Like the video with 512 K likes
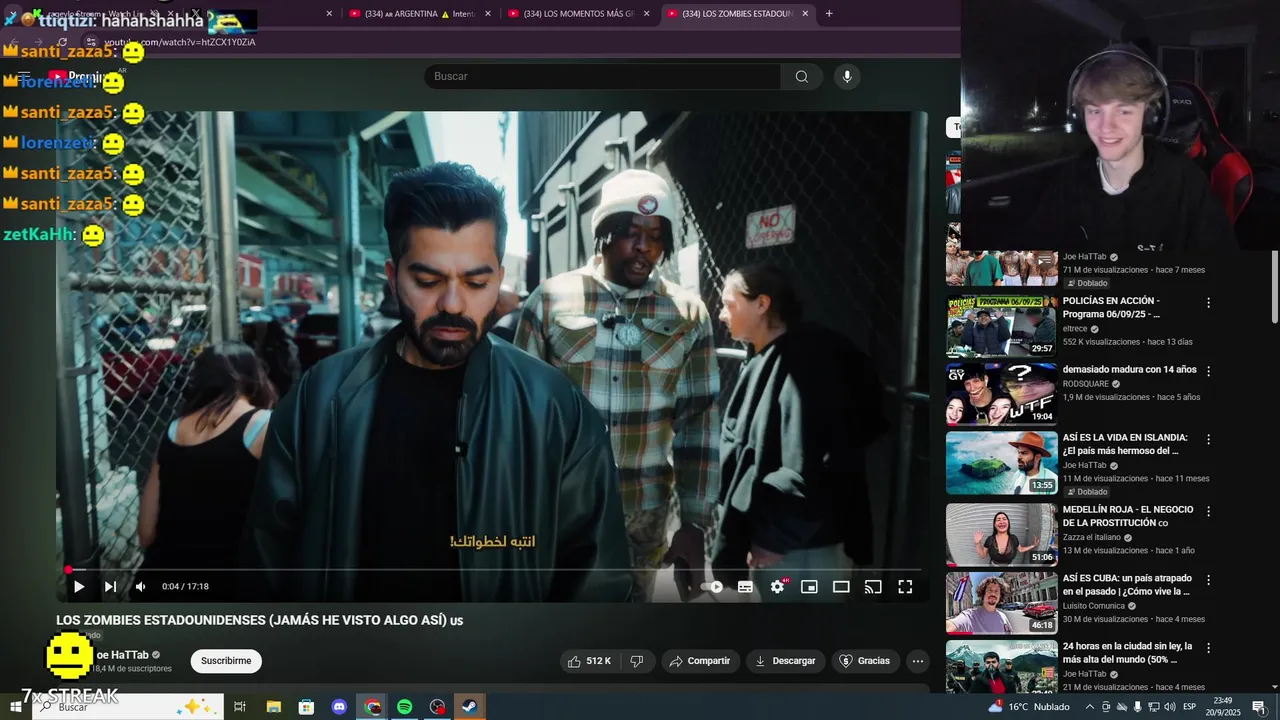Viewport: 1280px width, 720px height. [589, 661]
